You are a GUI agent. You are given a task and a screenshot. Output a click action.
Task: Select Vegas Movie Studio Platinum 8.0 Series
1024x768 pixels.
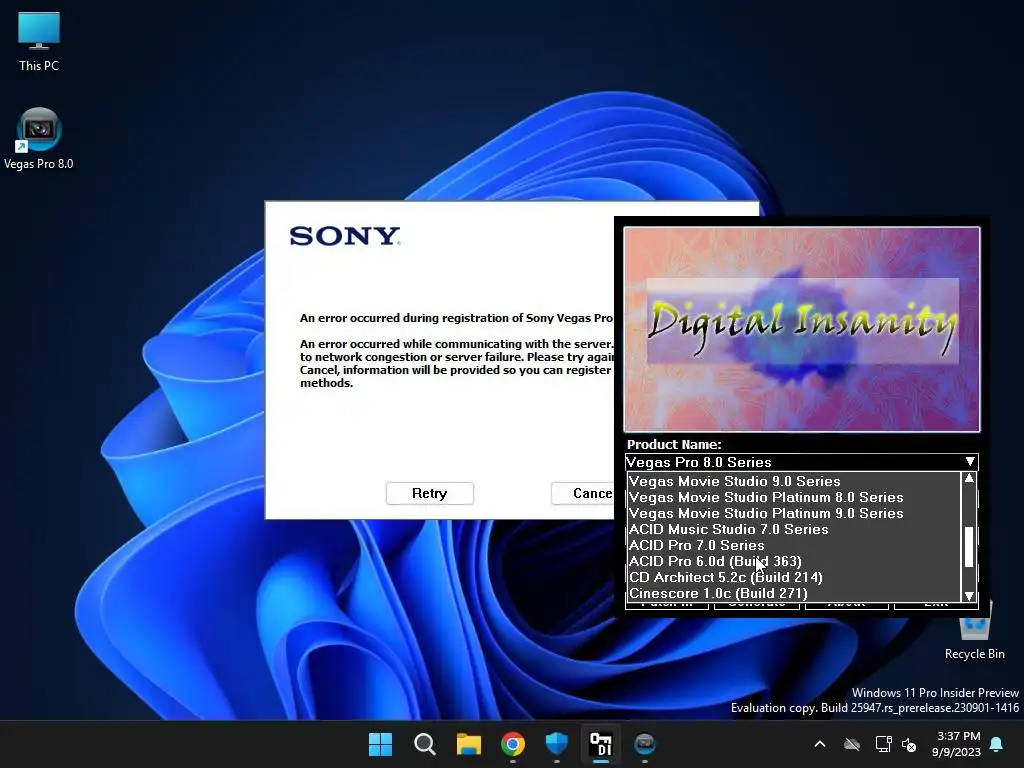tap(793, 497)
